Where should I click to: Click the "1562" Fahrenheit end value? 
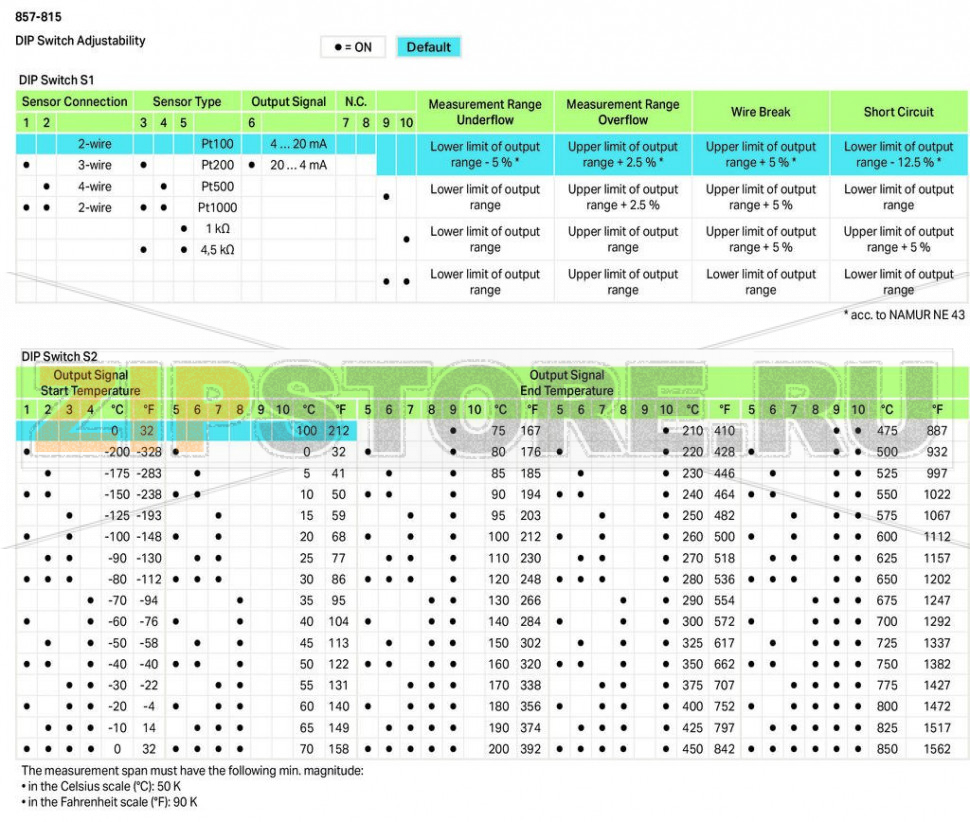(x=937, y=749)
